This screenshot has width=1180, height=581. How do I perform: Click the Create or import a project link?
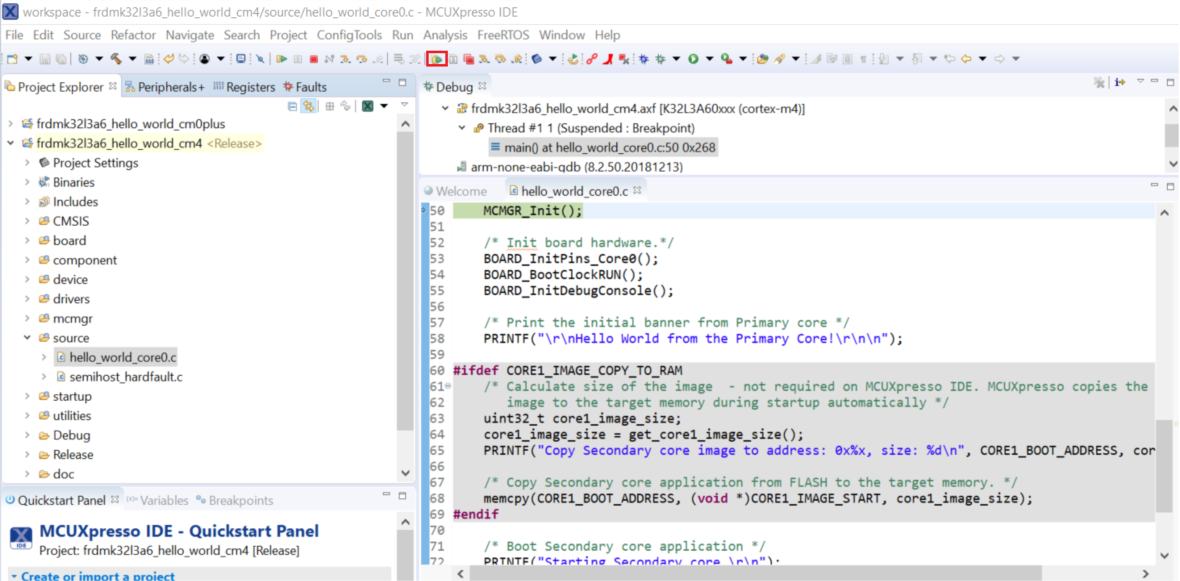(x=98, y=576)
